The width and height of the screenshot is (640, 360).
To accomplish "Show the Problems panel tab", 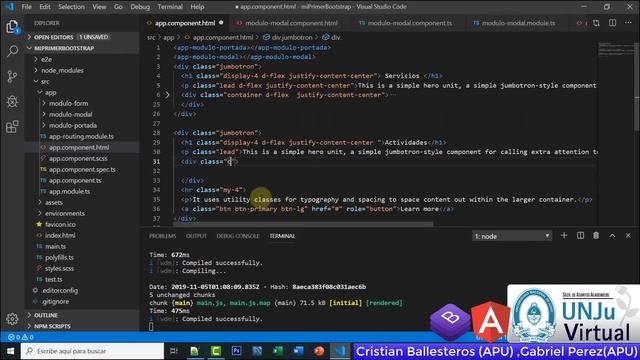I will coord(162,236).
